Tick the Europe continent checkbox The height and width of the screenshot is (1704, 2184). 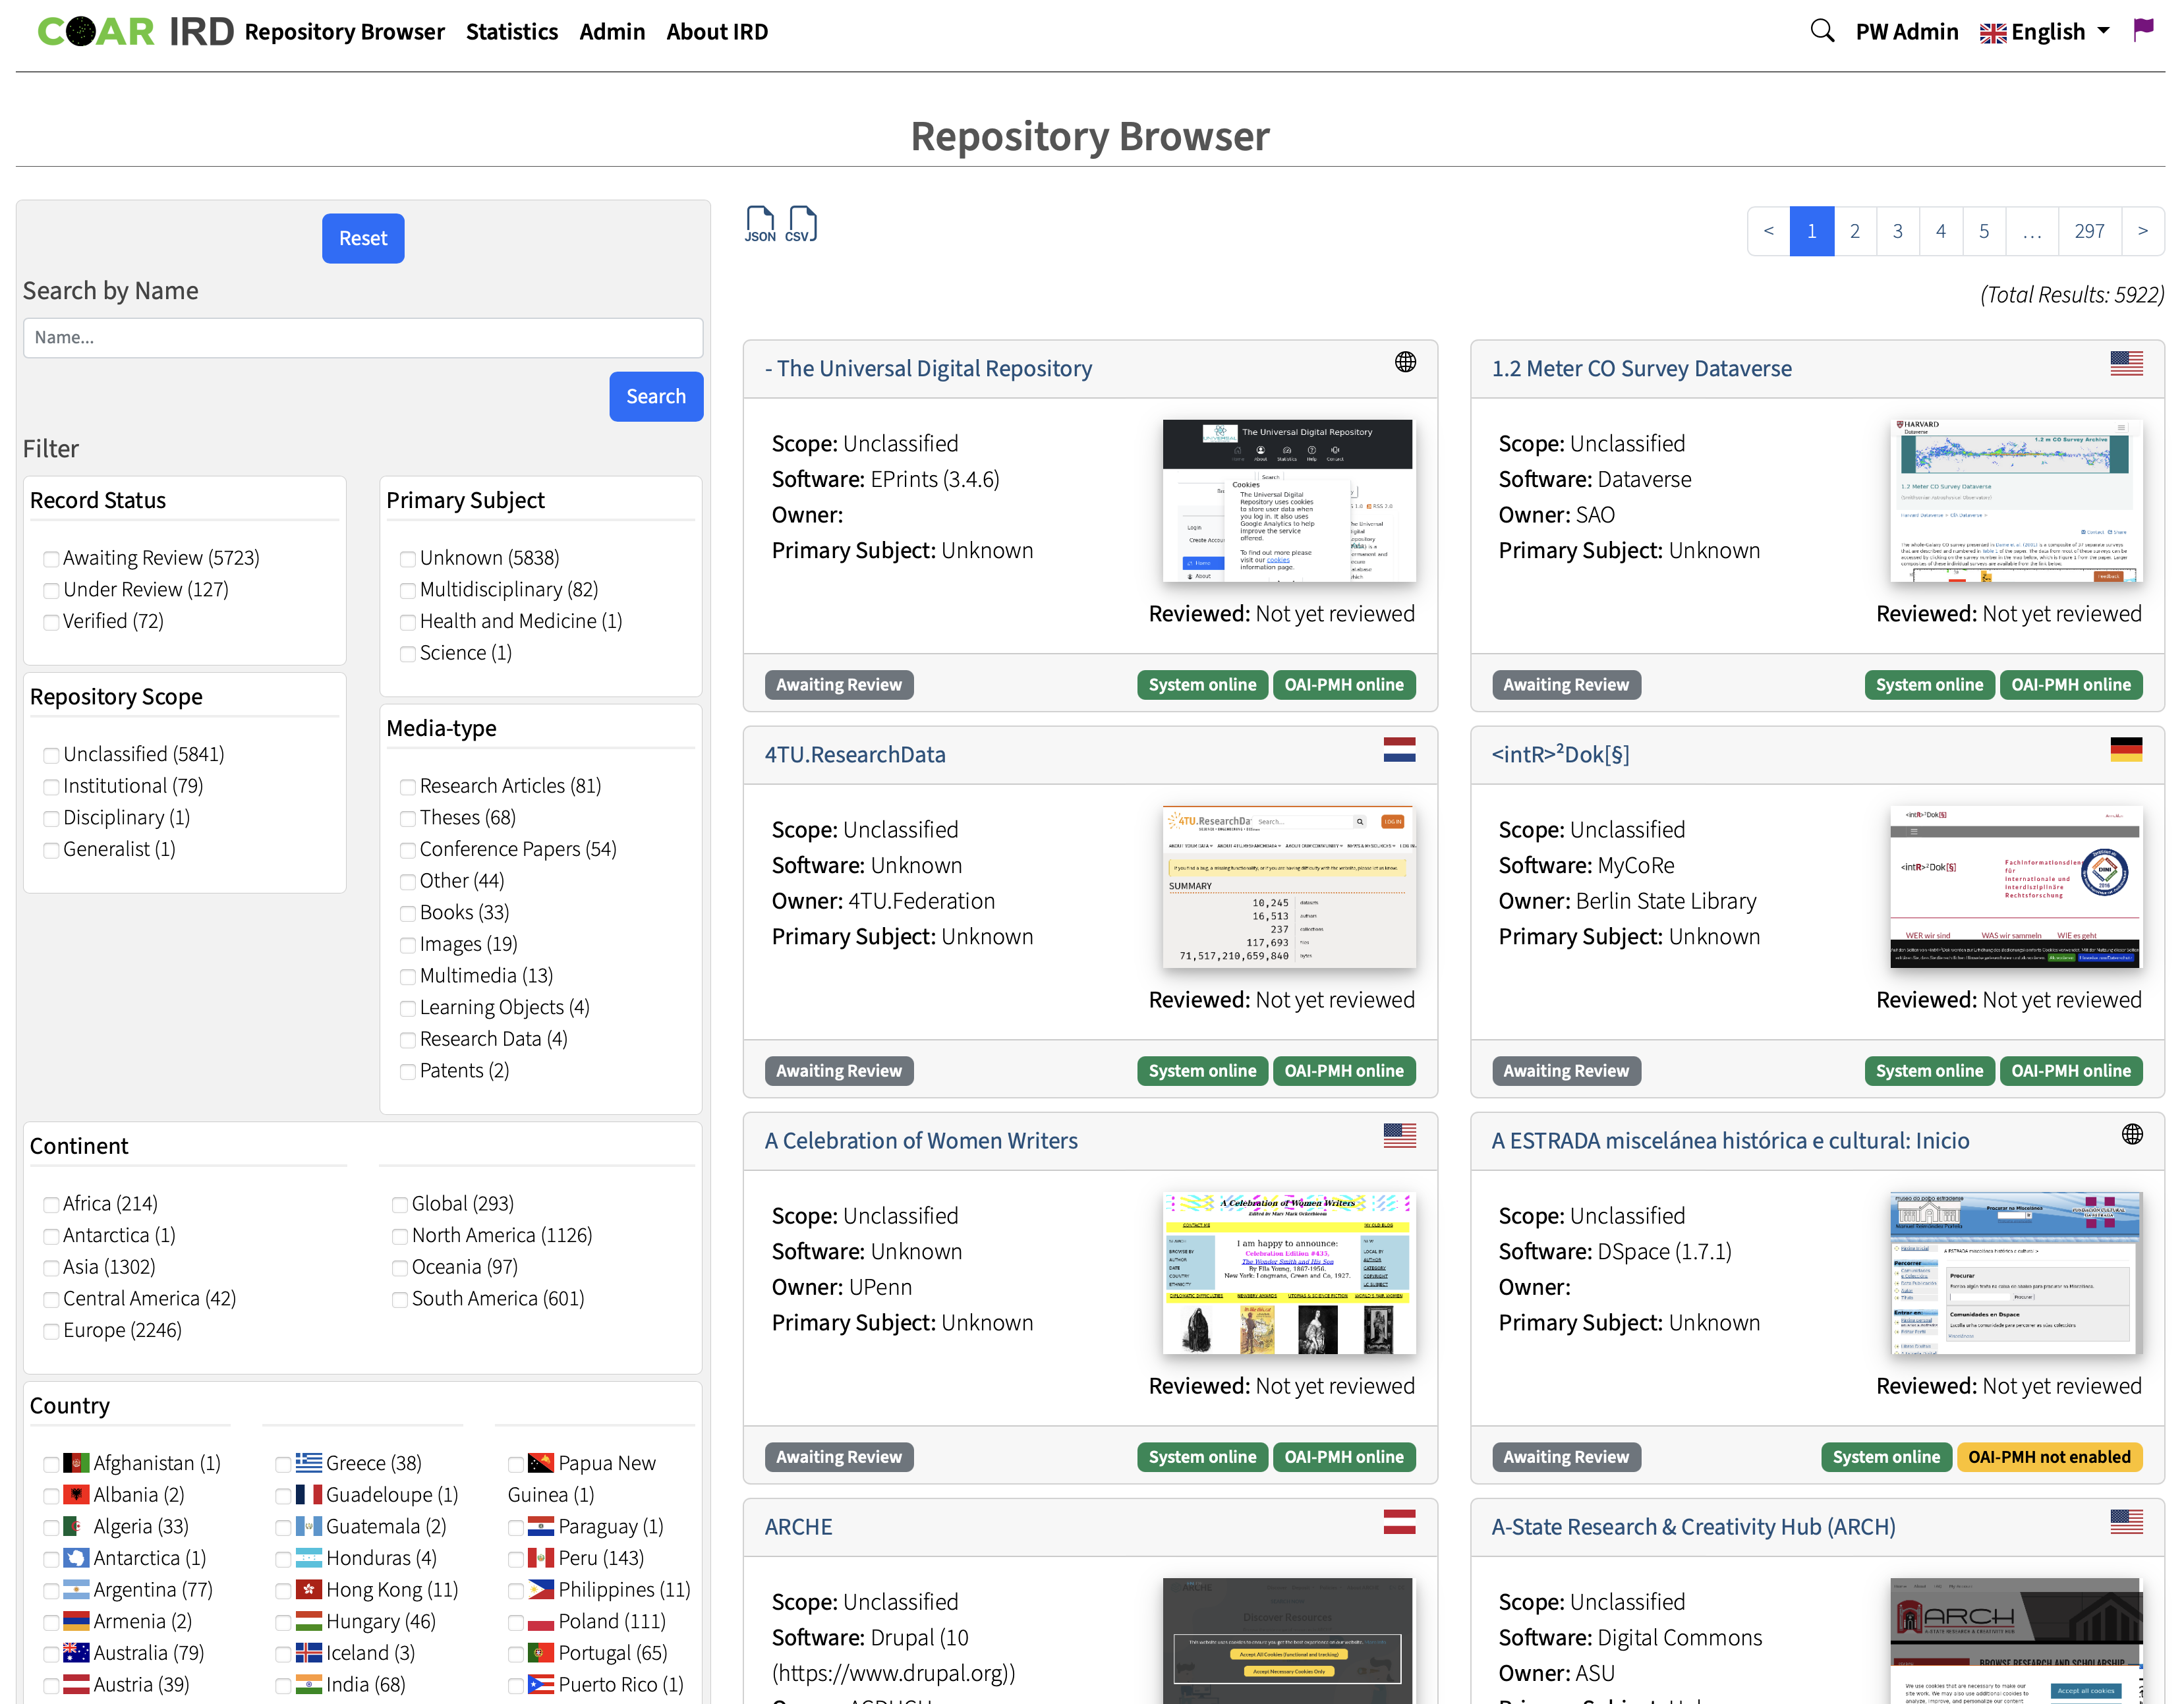51,1331
